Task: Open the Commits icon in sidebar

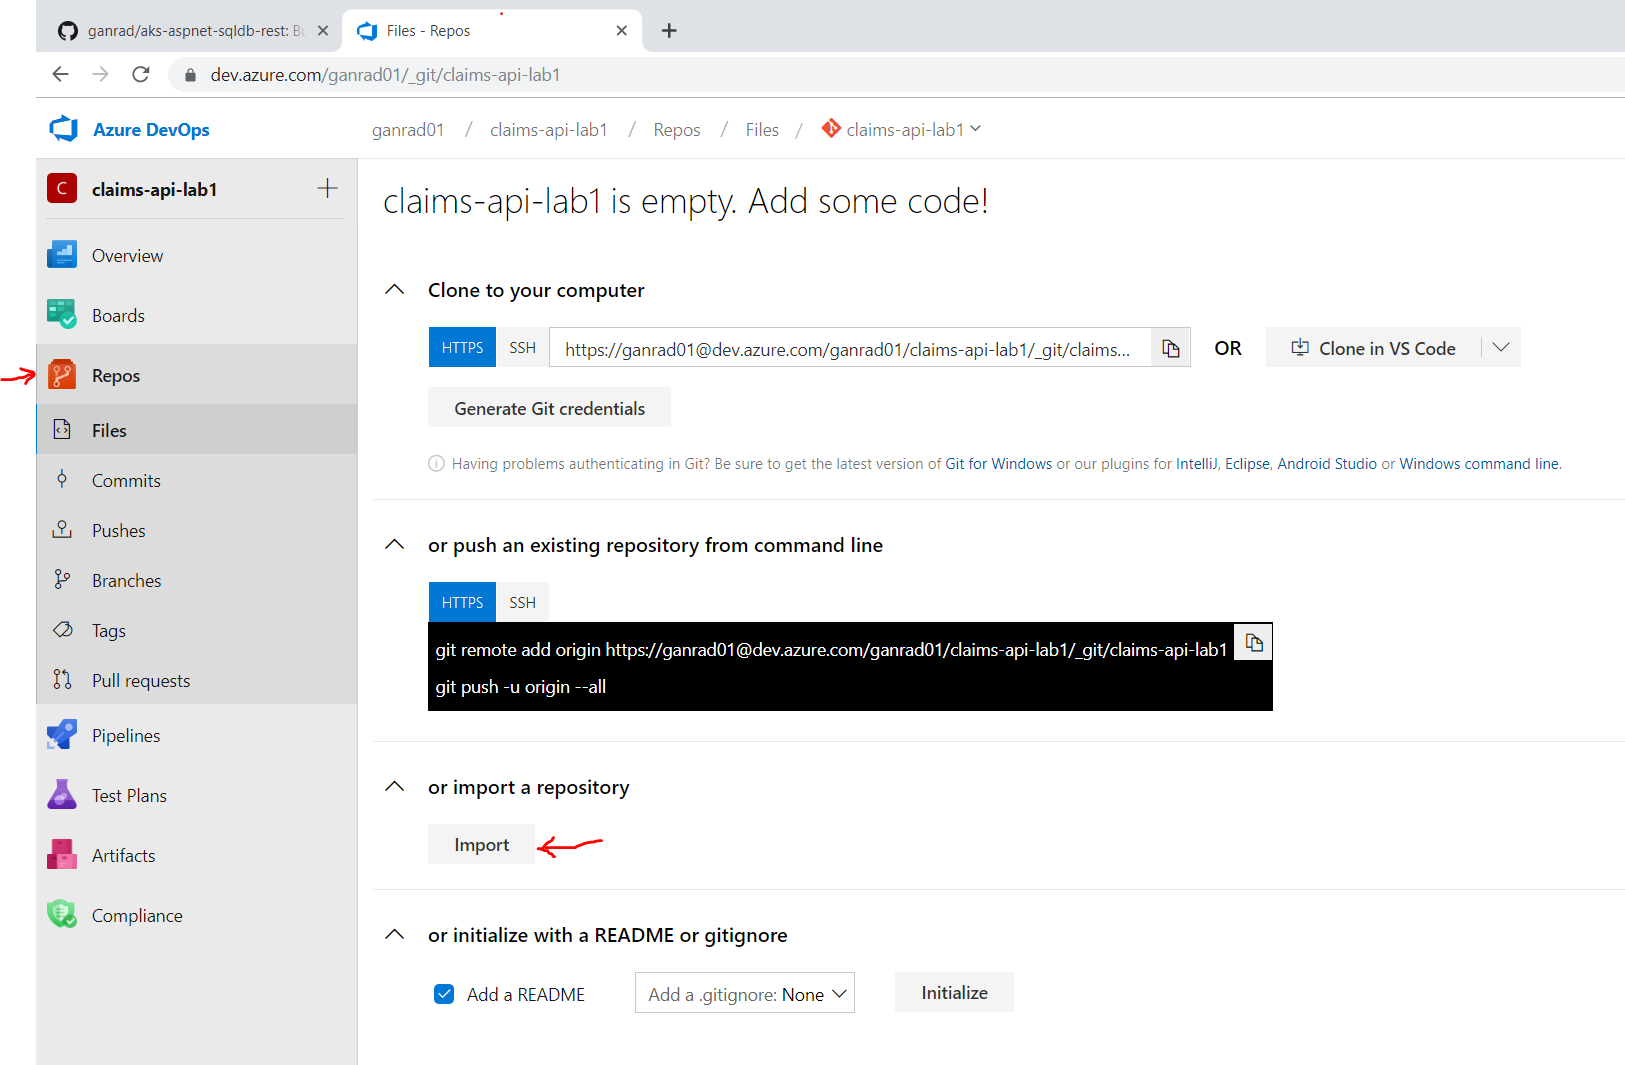Action: 62,480
